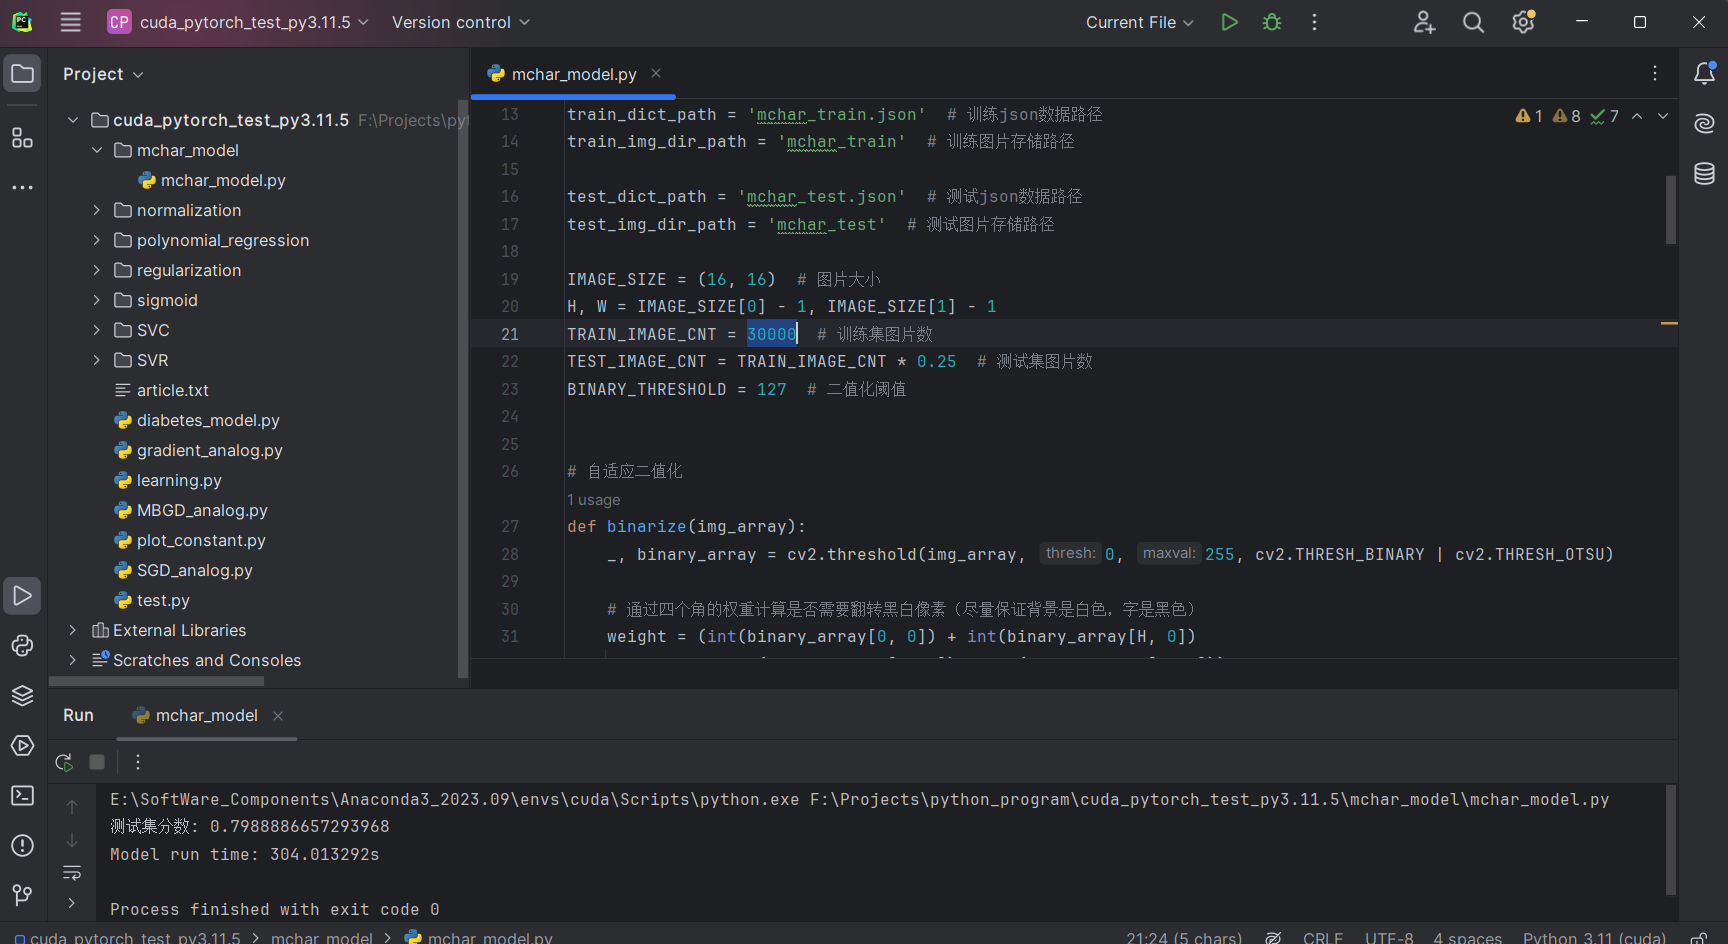Open Search Everywhere
This screenshot has width=1728, height=944.
(1473, 22)
